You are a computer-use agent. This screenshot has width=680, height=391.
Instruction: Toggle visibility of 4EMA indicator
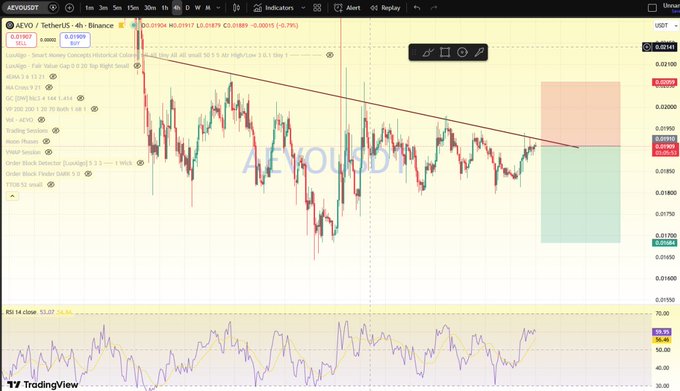(53, 77)
